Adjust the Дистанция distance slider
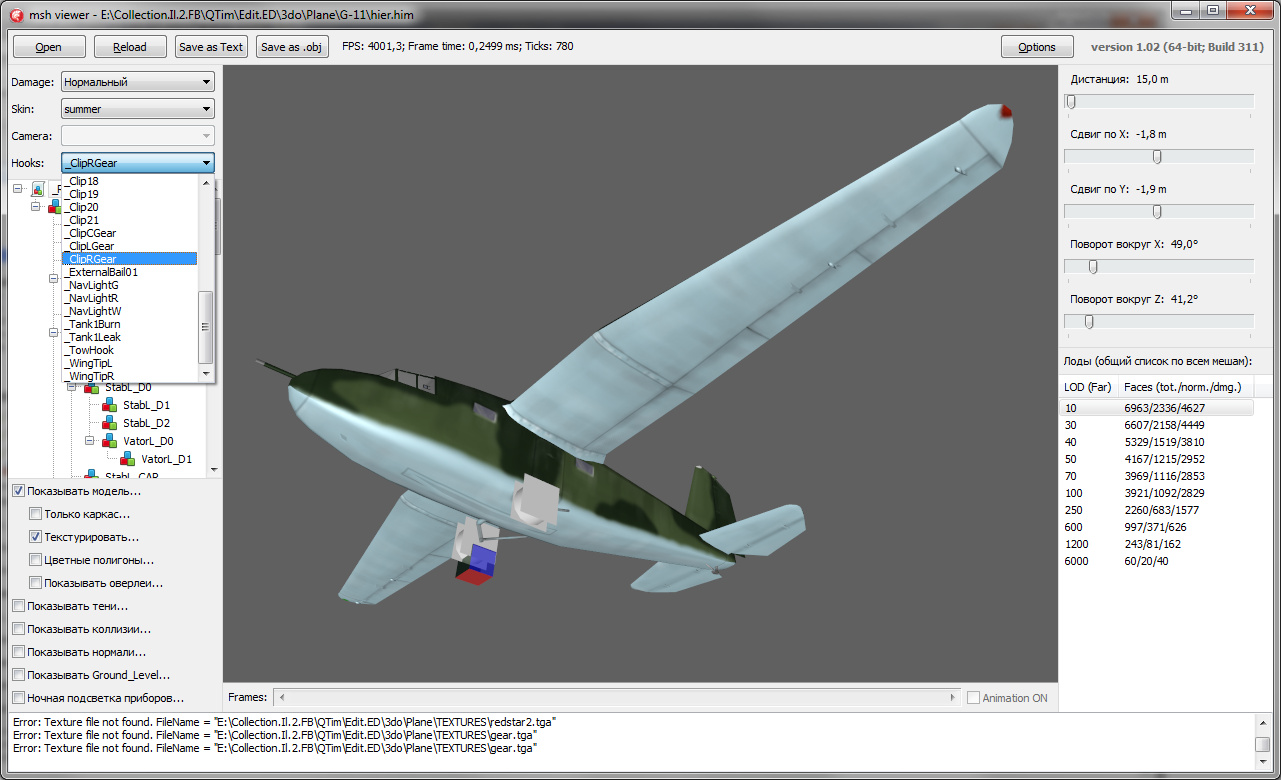Image resolution: width=1281 pixels, height=780 pixels. (x=1159, y=102)
